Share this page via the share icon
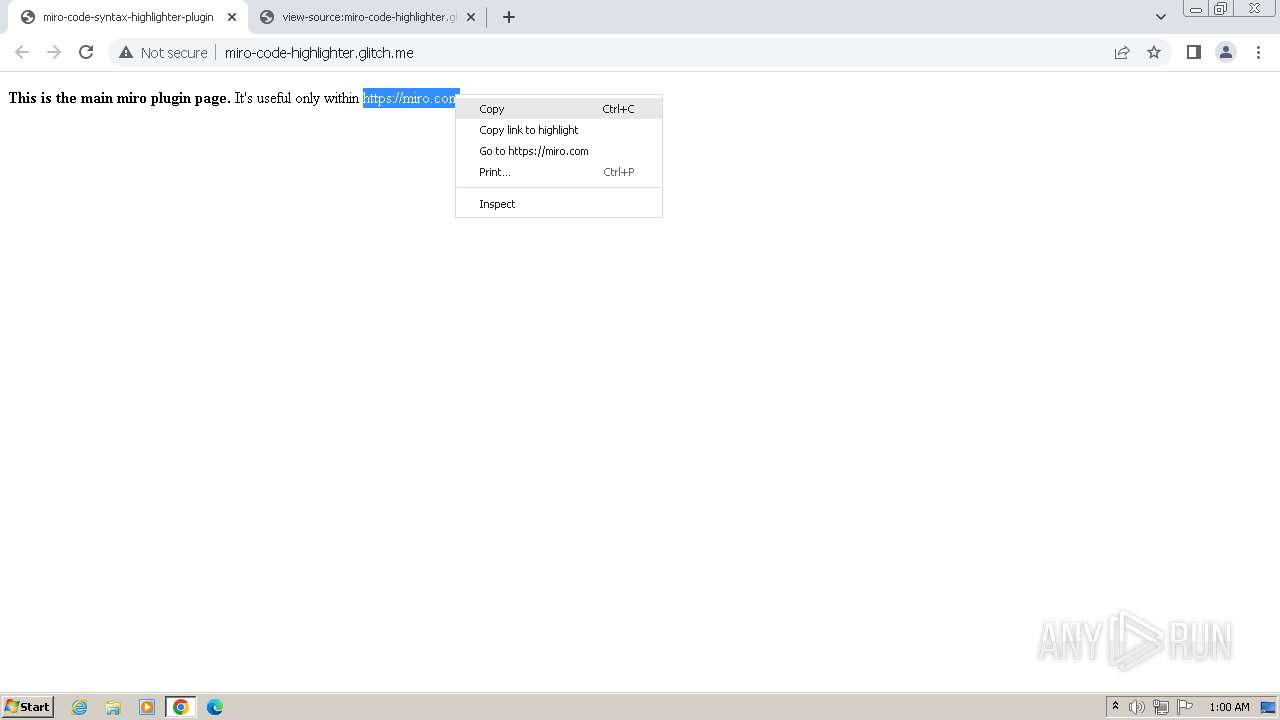1280x720 pixels. (x=1122, y=52)
